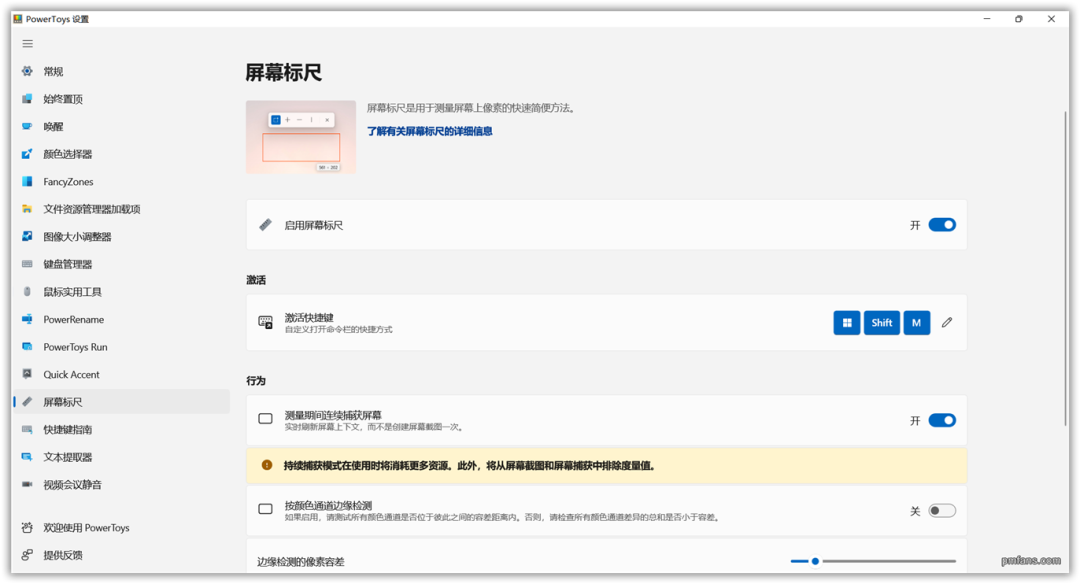1080x584 pixels.
Task: Click the 激活 section header
Action: (x=256, y=280)
